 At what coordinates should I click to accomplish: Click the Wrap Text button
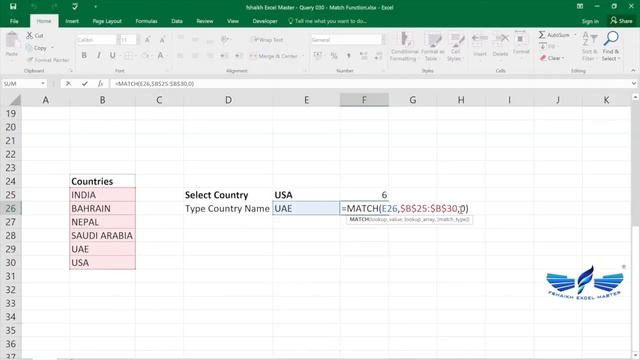(267, 40)
